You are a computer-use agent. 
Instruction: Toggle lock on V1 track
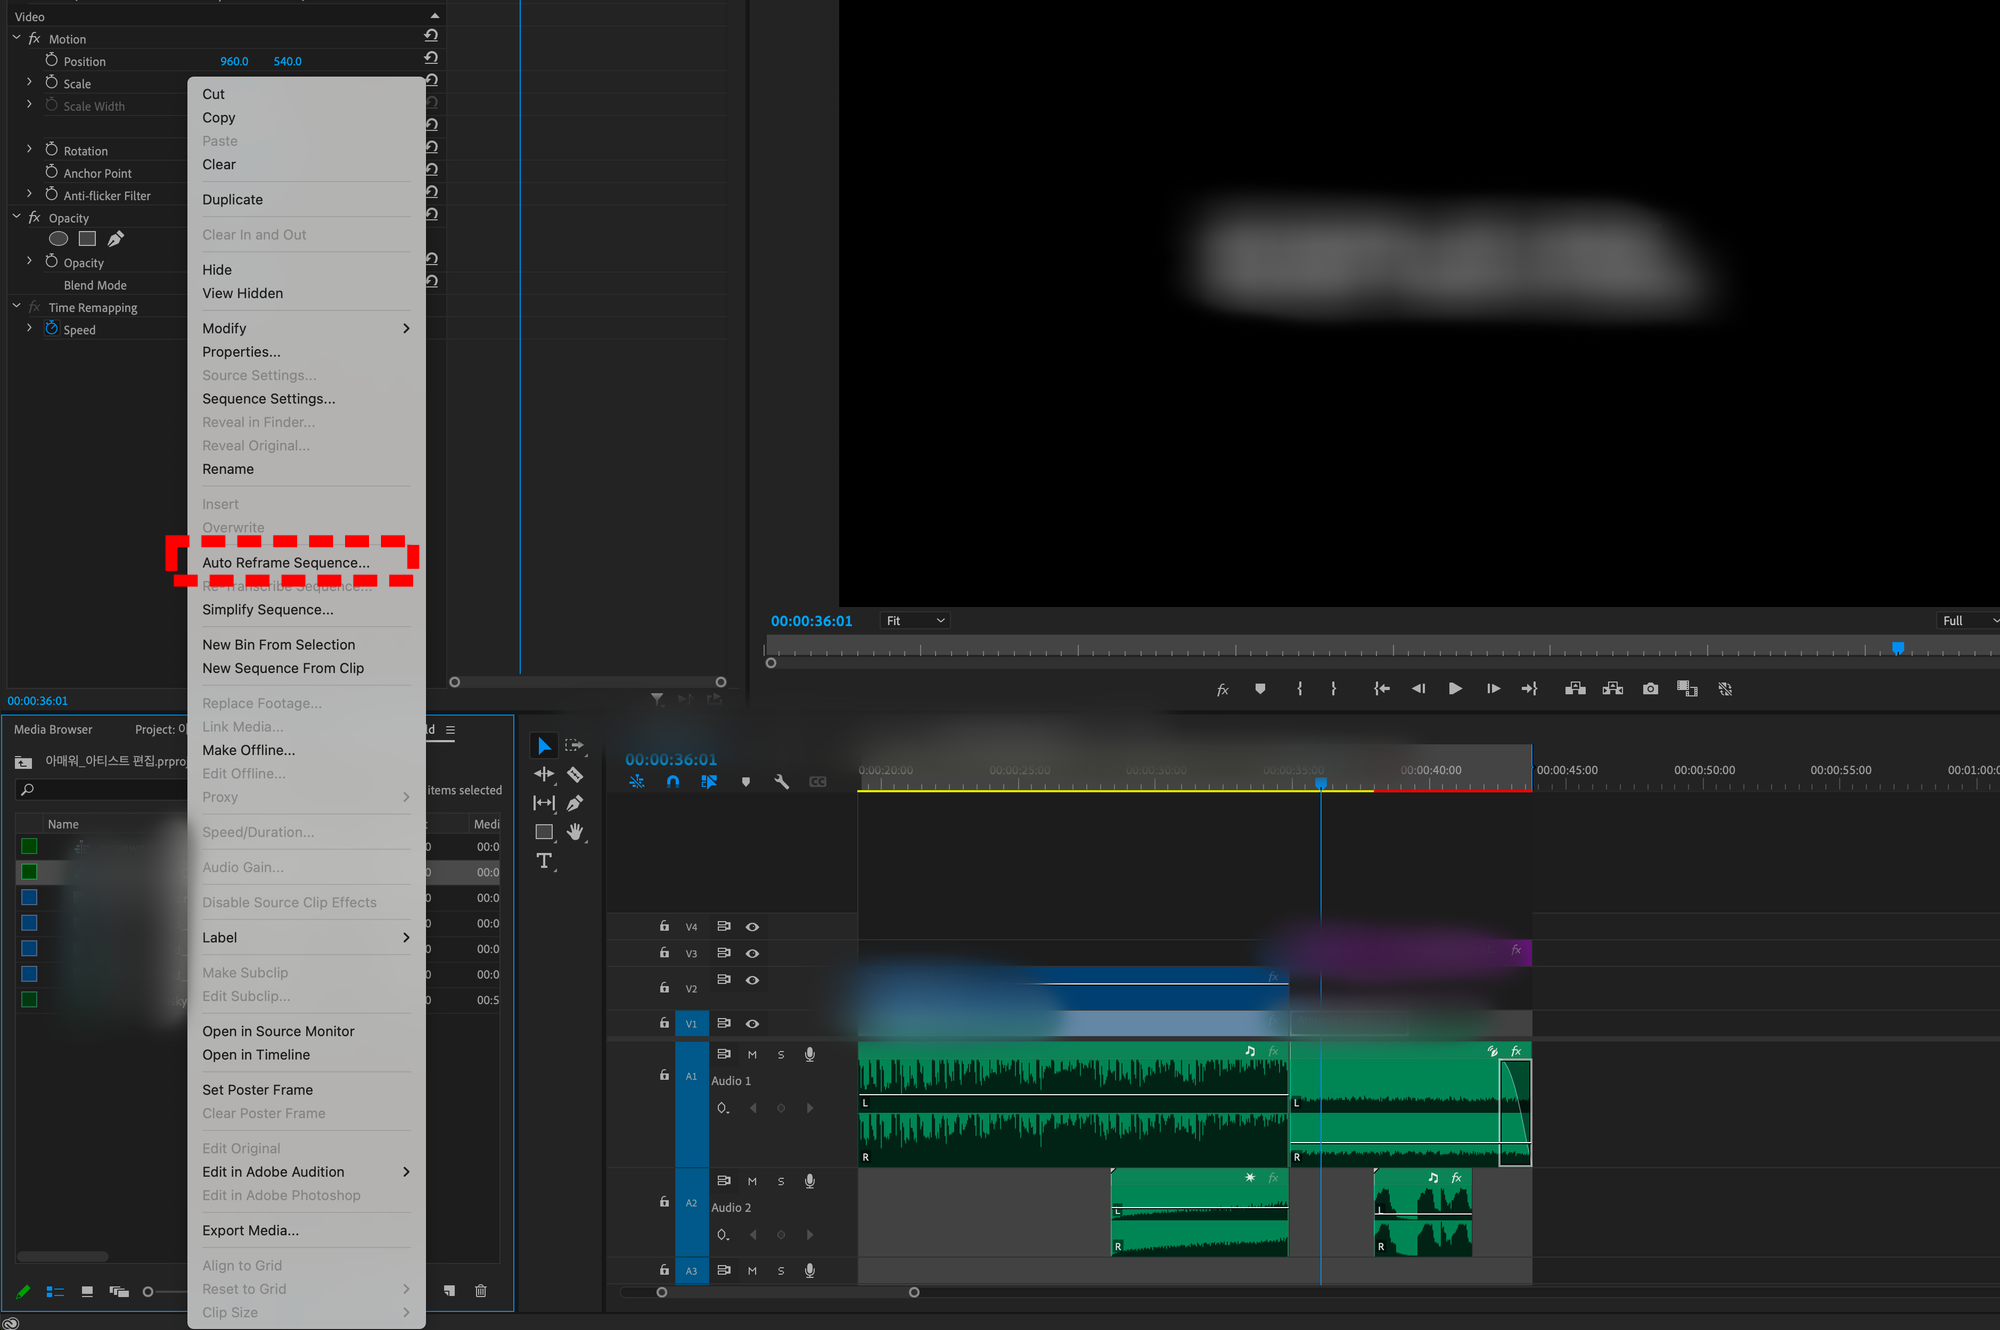click(x=664, y=1023)
